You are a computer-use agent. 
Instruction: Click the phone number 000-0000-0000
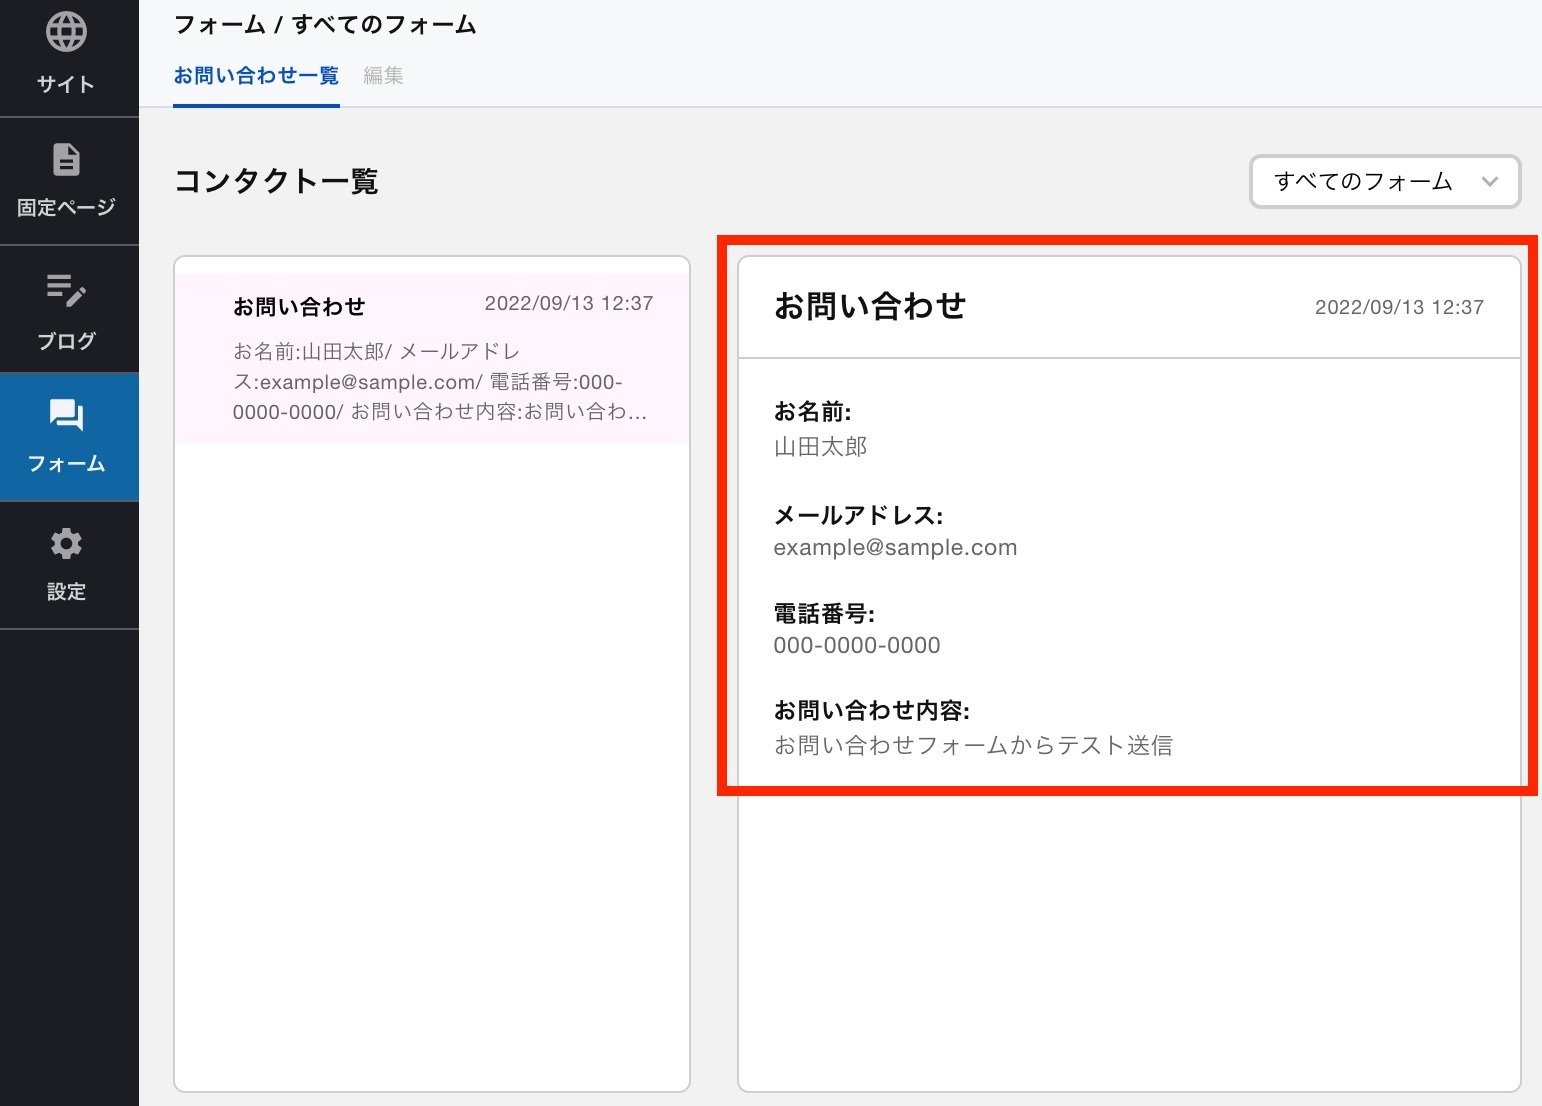pos(857,645)
